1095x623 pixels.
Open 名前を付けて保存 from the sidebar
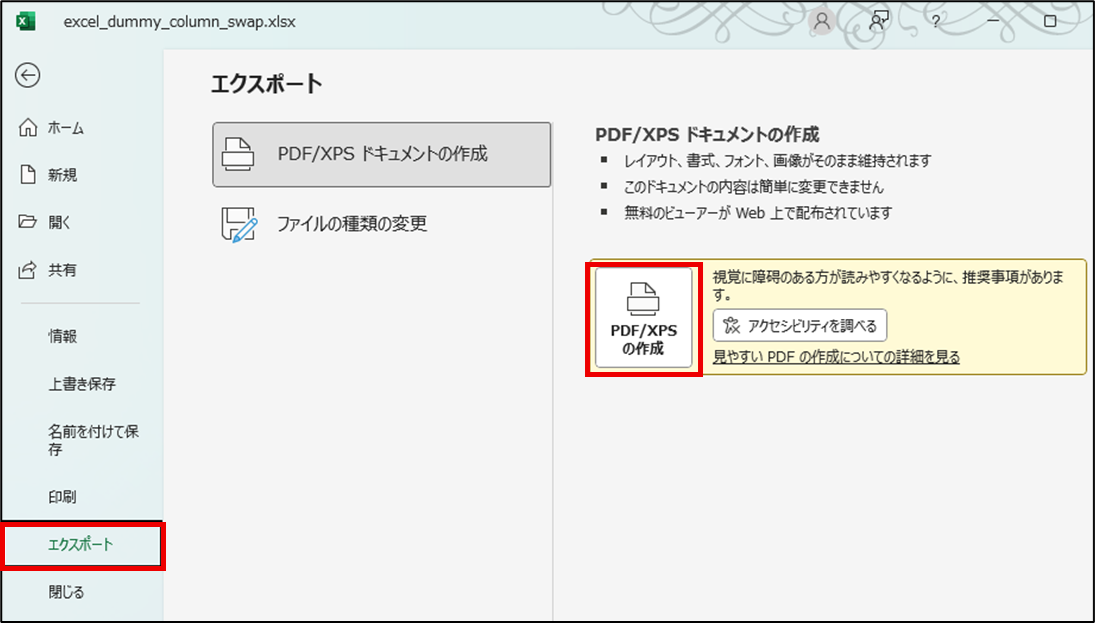tap(92, 440)
